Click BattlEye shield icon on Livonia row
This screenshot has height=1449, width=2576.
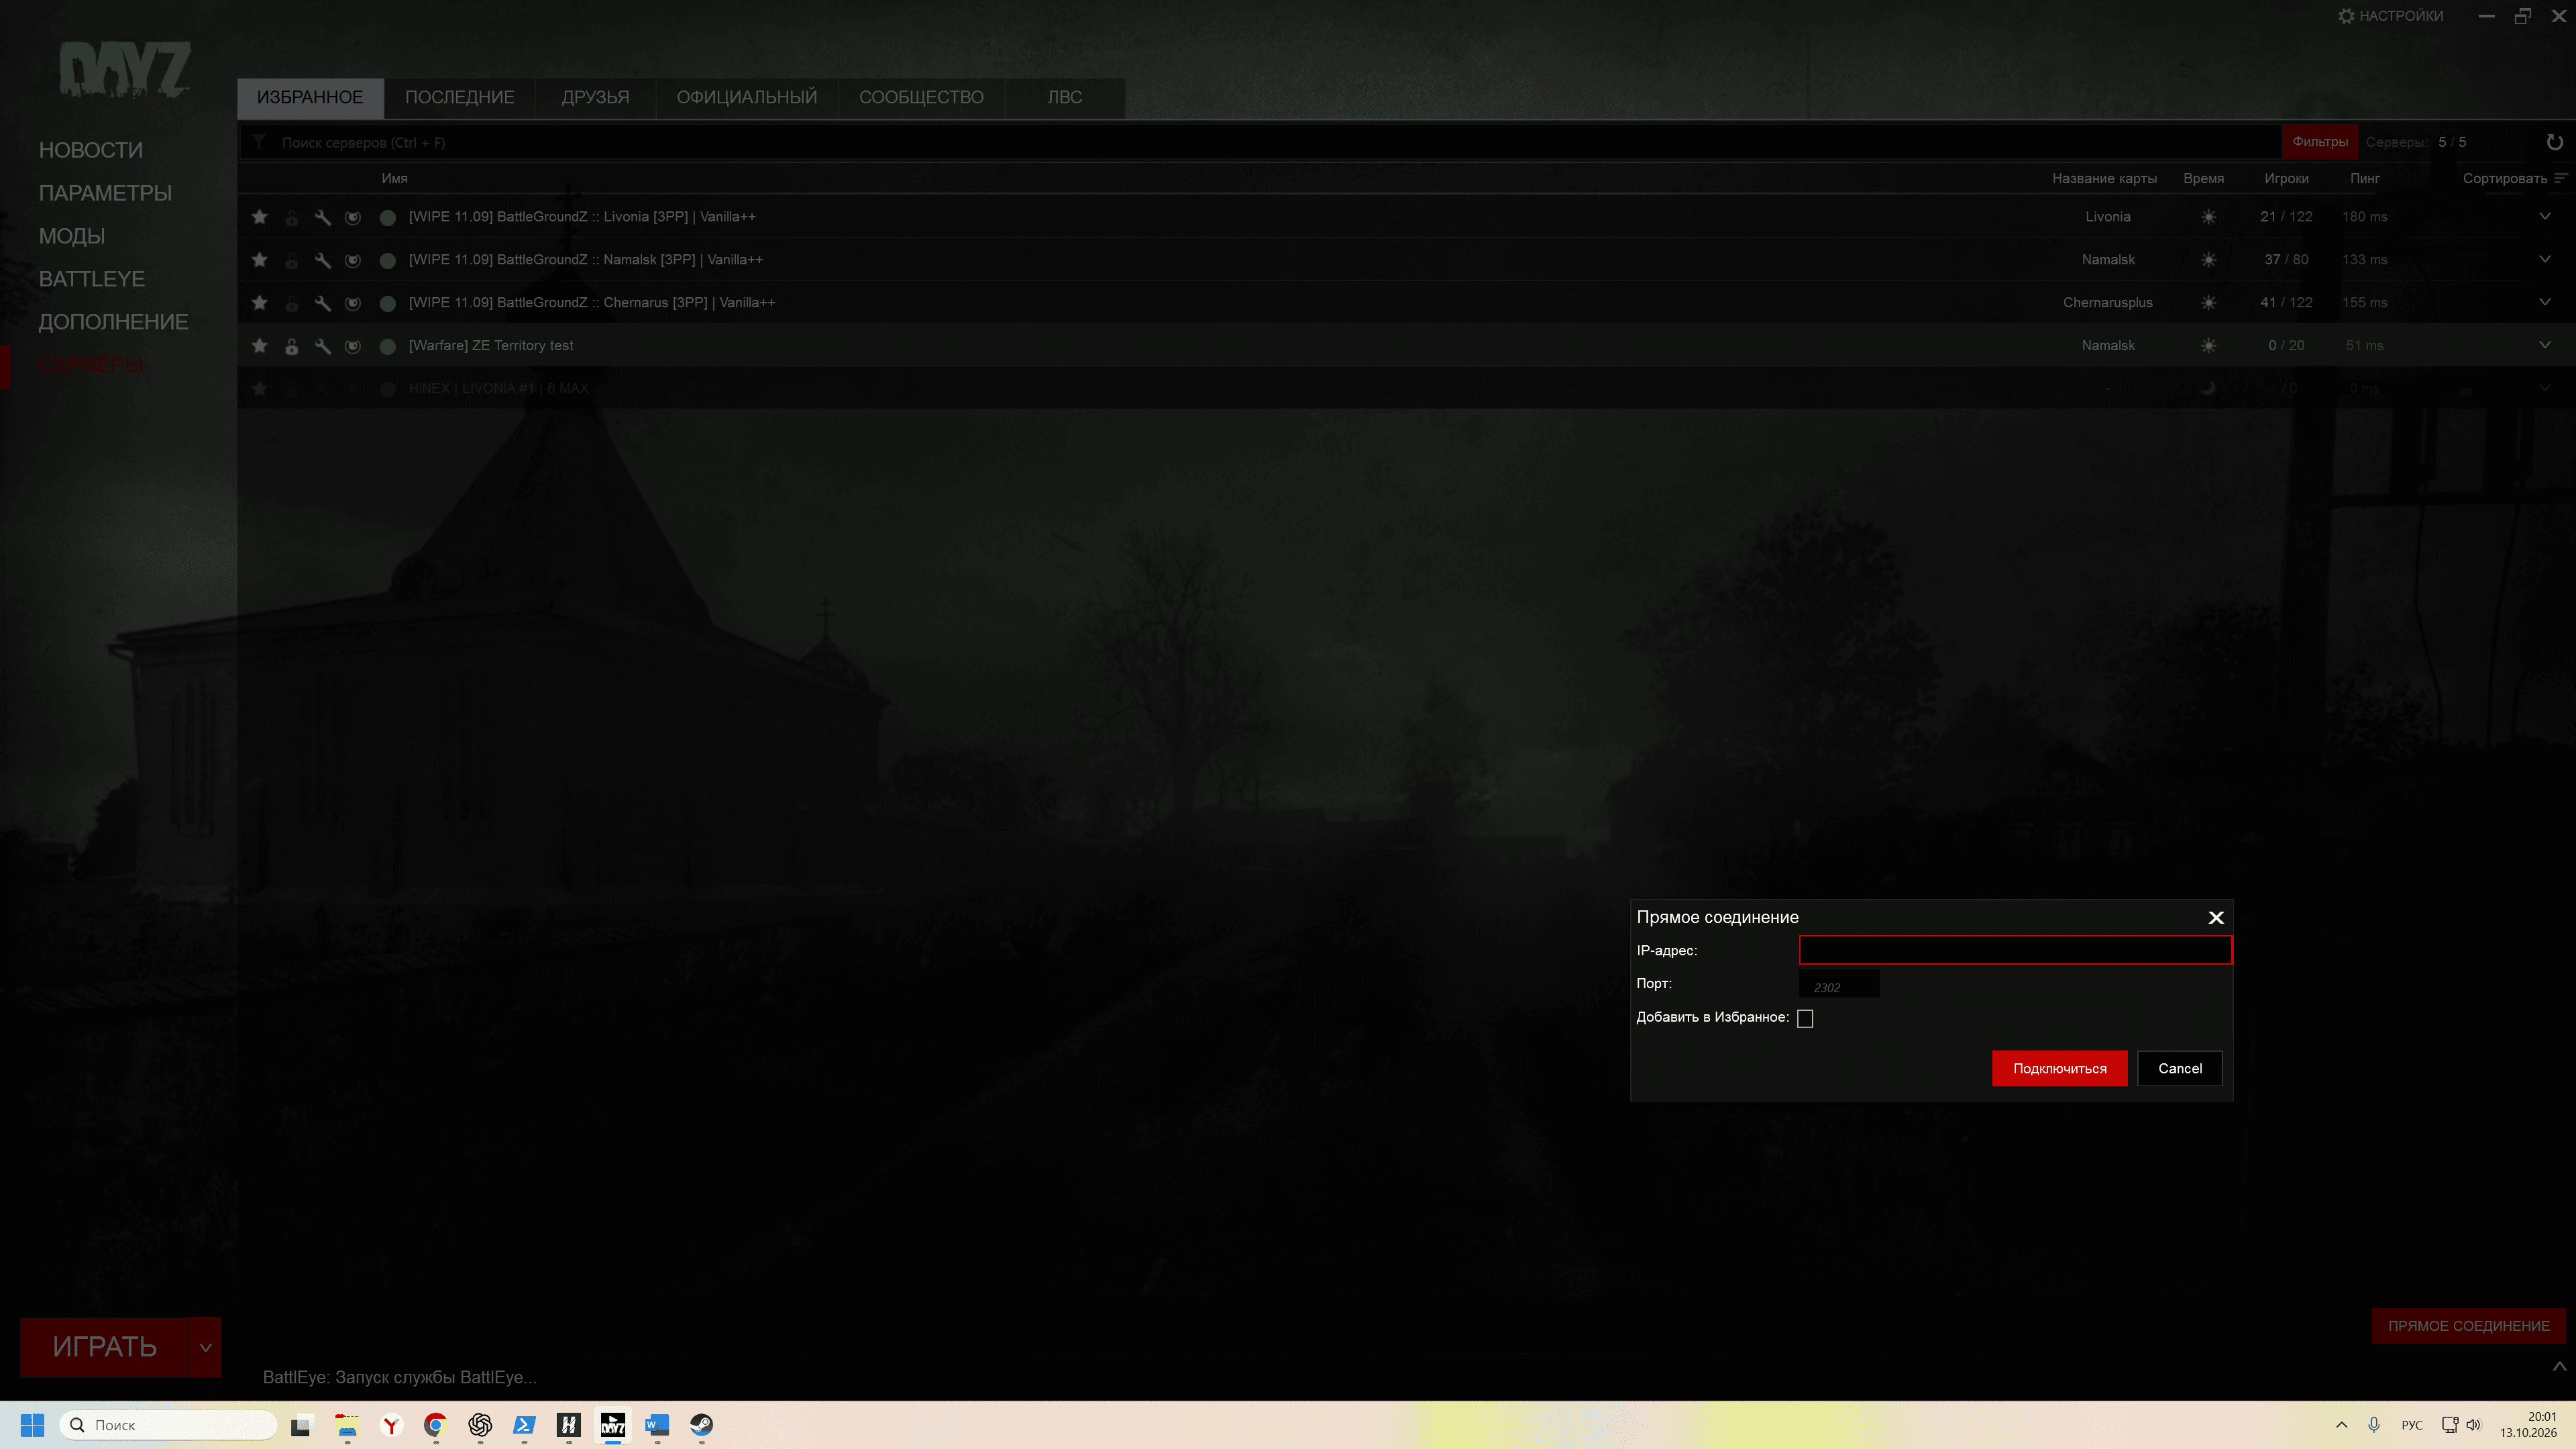pos(353,217)
